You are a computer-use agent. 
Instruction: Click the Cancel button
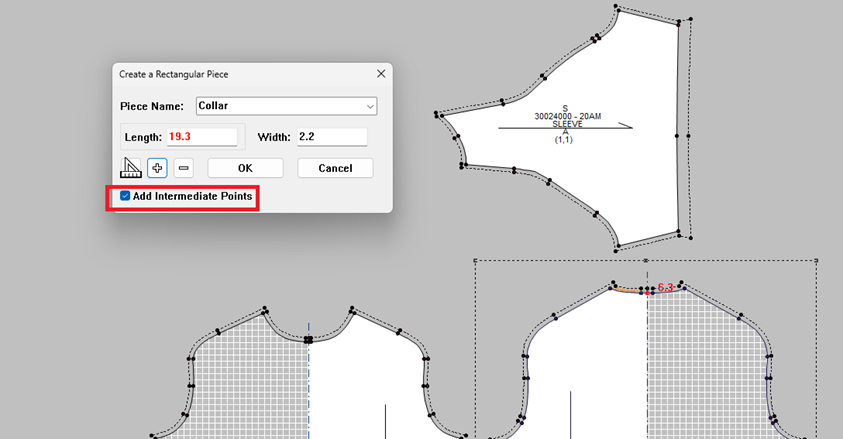click(x=335, y=168)
